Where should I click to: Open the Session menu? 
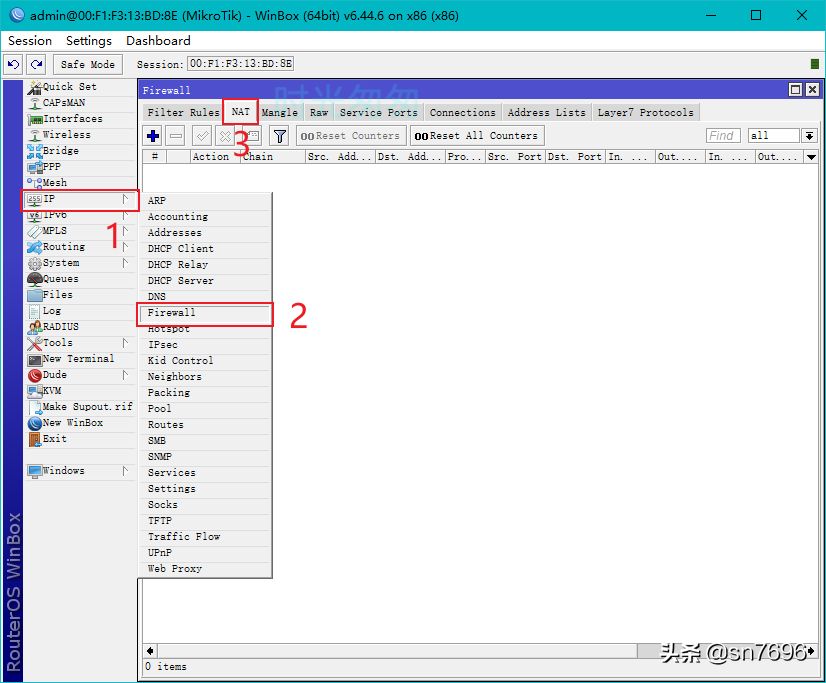(30, 41)
